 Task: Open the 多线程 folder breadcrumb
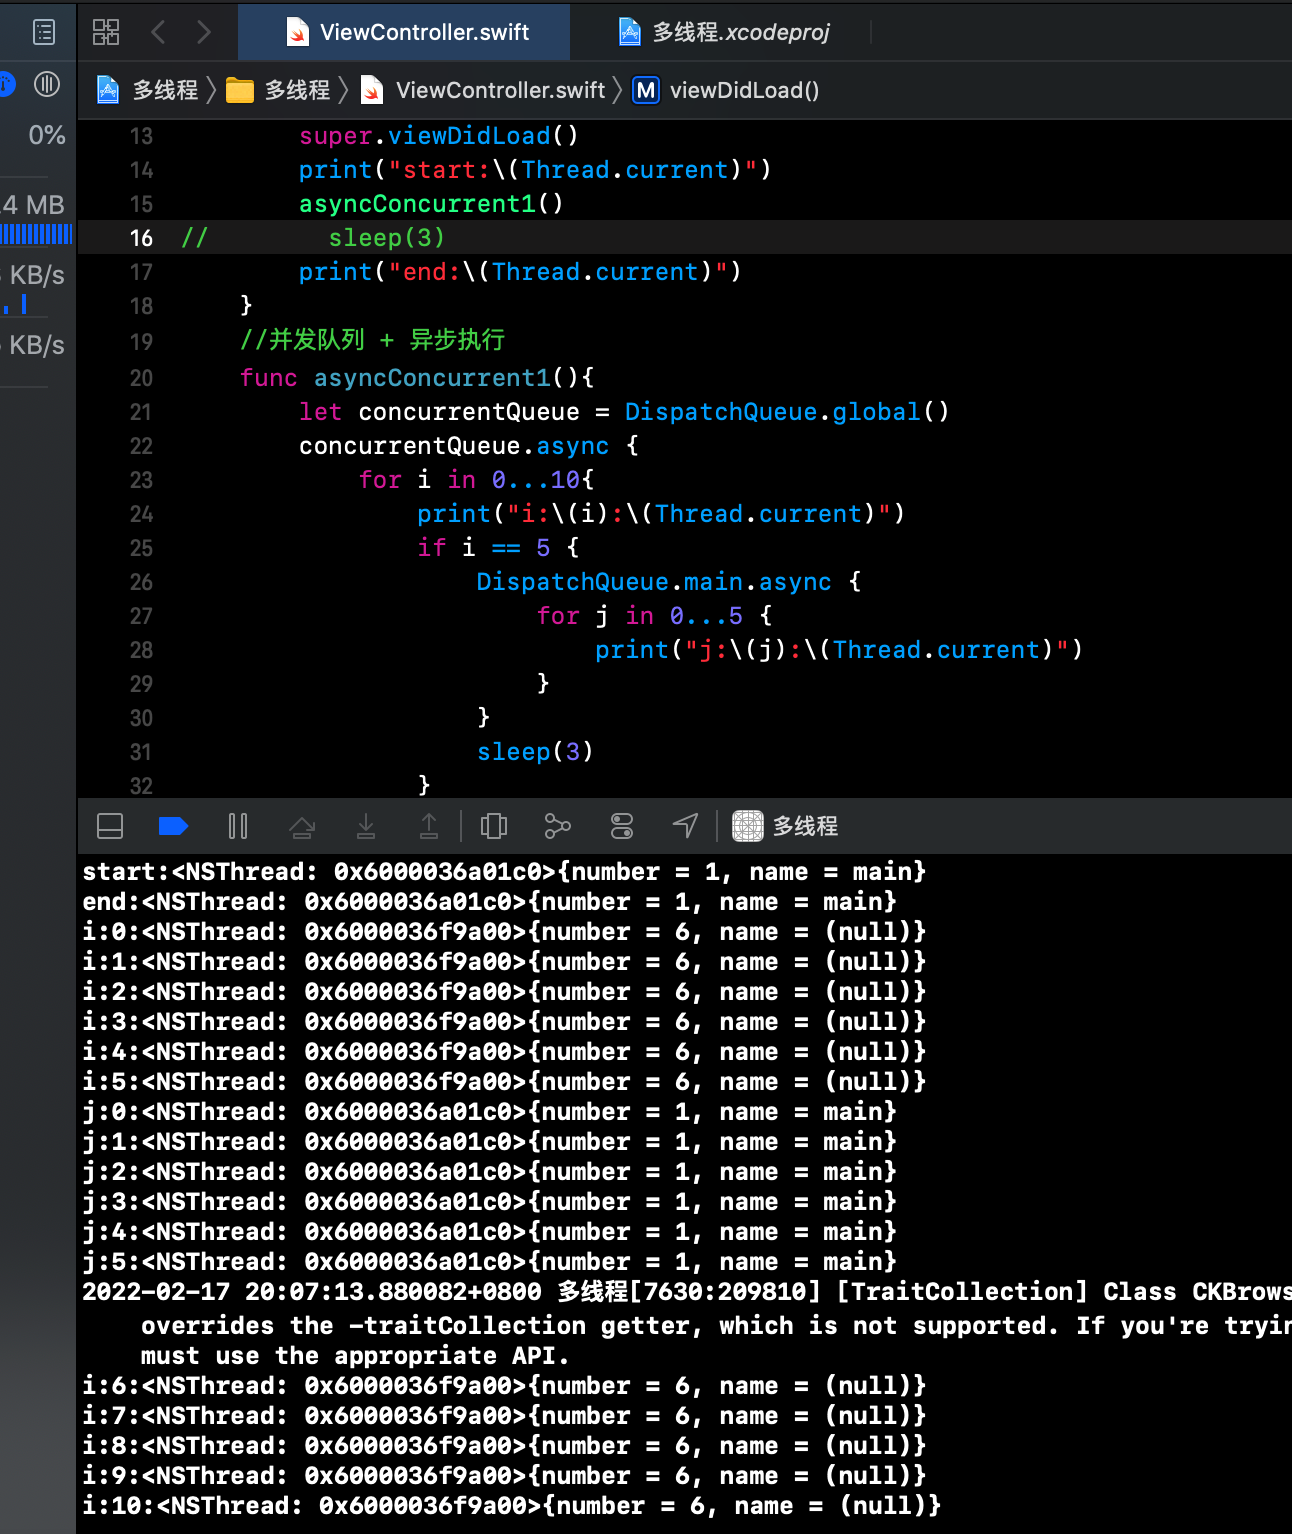click(x=278, y=90)
